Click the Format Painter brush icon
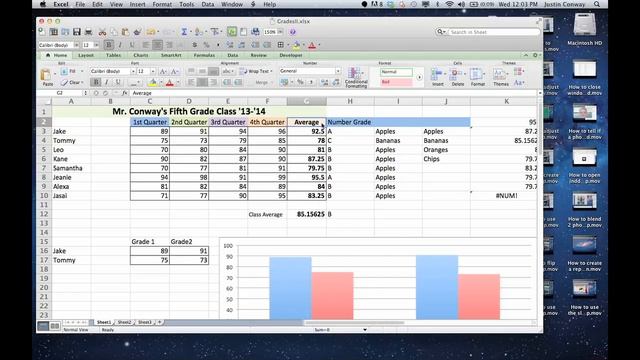The height and width of the screenshot is (360, 640). (x=137, y=32)
